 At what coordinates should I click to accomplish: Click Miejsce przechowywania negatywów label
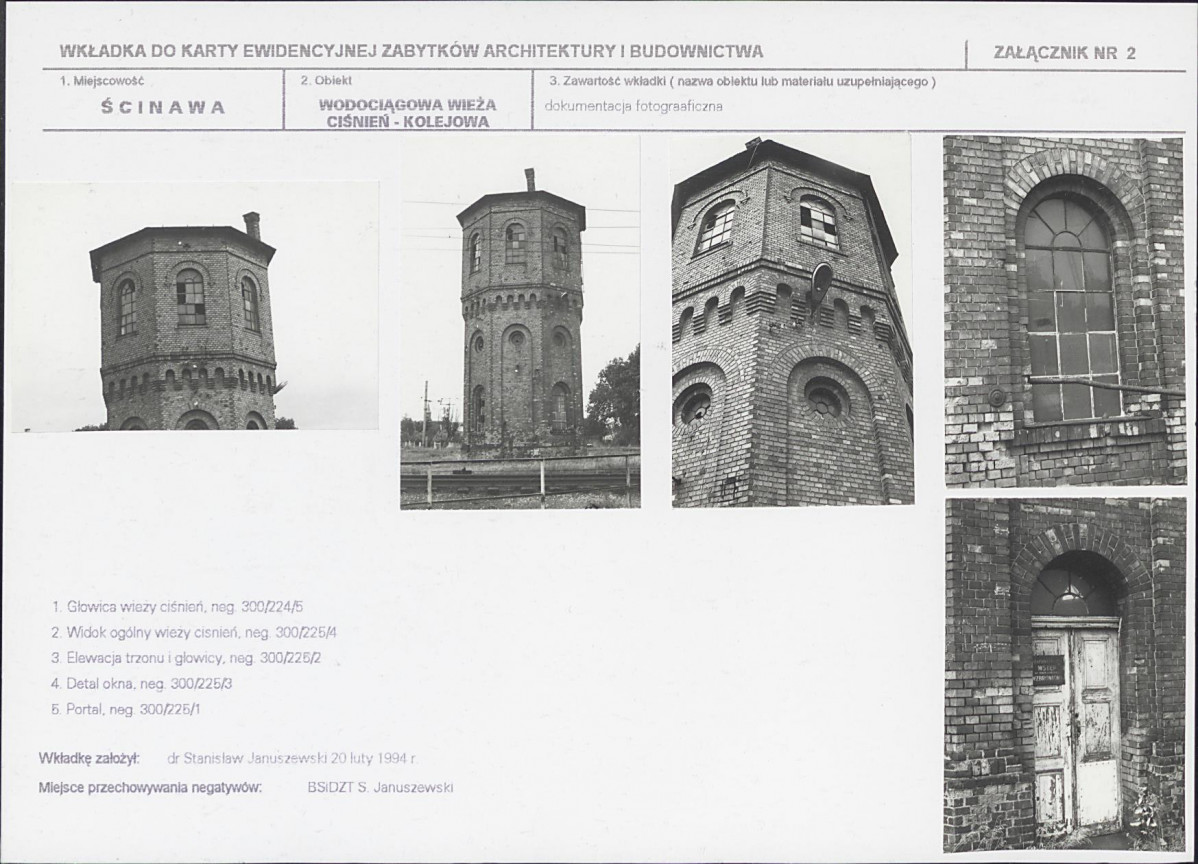150,787
